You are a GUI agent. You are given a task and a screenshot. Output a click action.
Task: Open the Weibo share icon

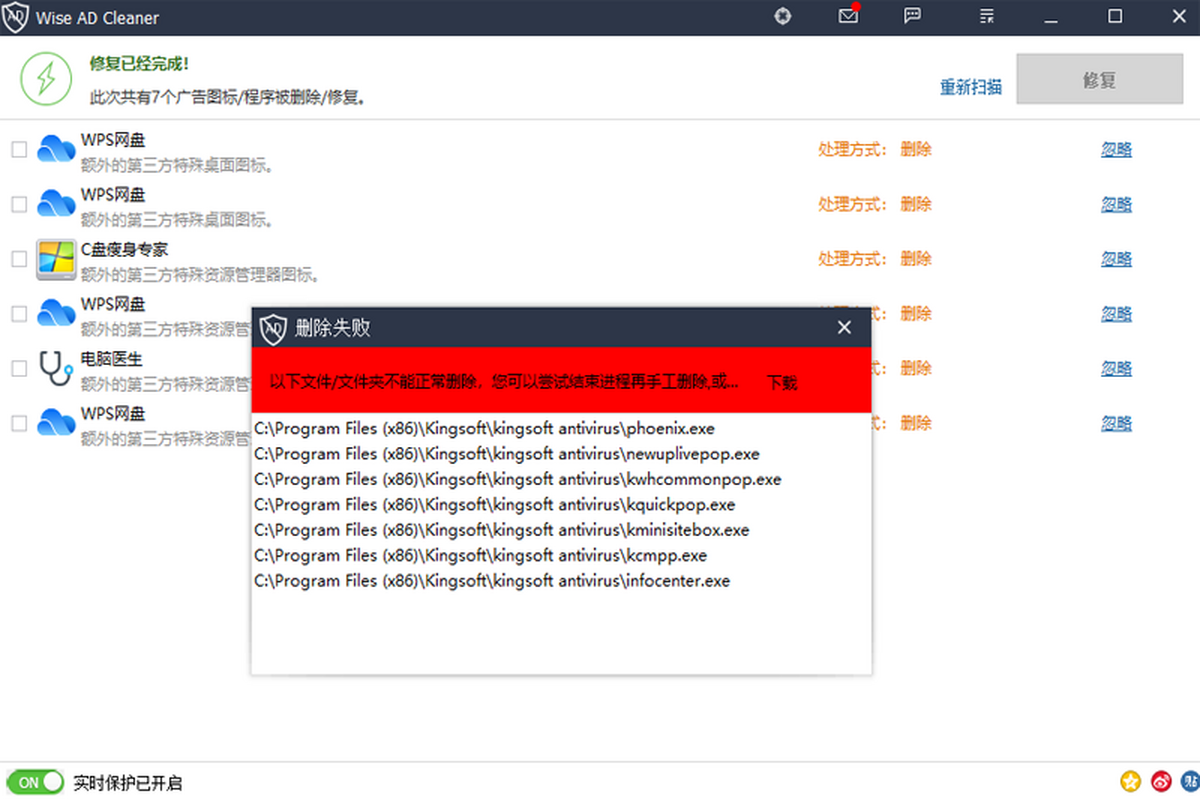1160,782
